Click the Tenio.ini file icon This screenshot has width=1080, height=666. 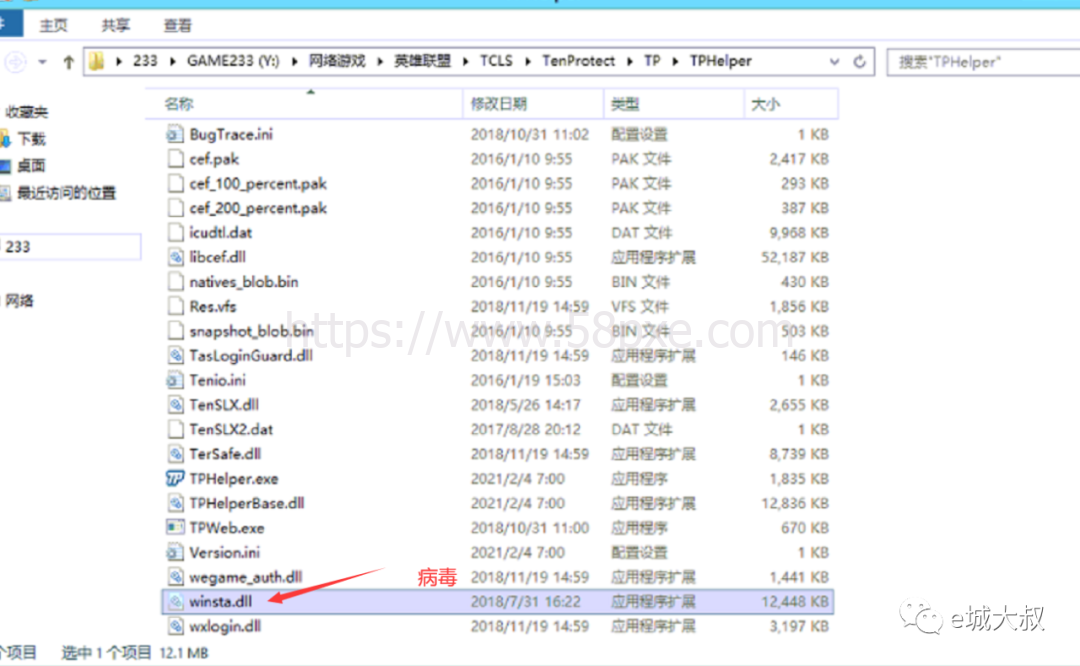pyautogui.click(x=175, y=379)
